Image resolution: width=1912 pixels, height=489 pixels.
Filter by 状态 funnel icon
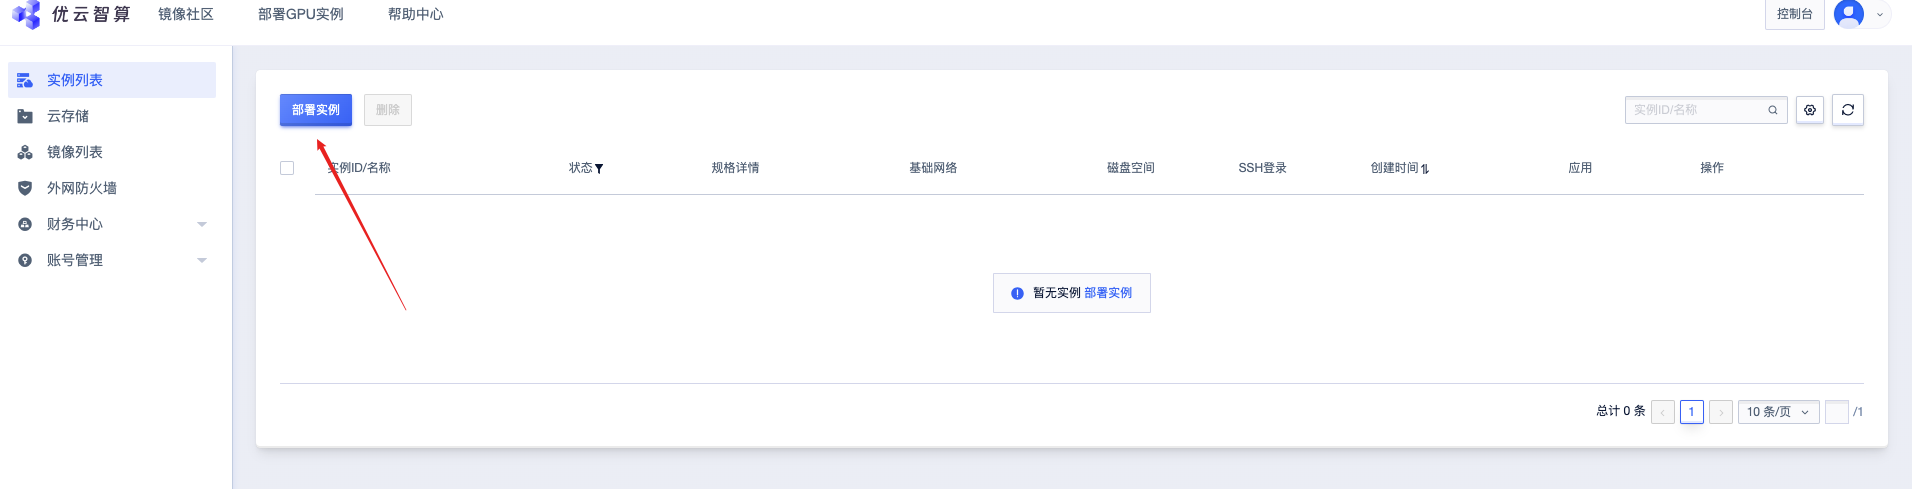(599, 169)
